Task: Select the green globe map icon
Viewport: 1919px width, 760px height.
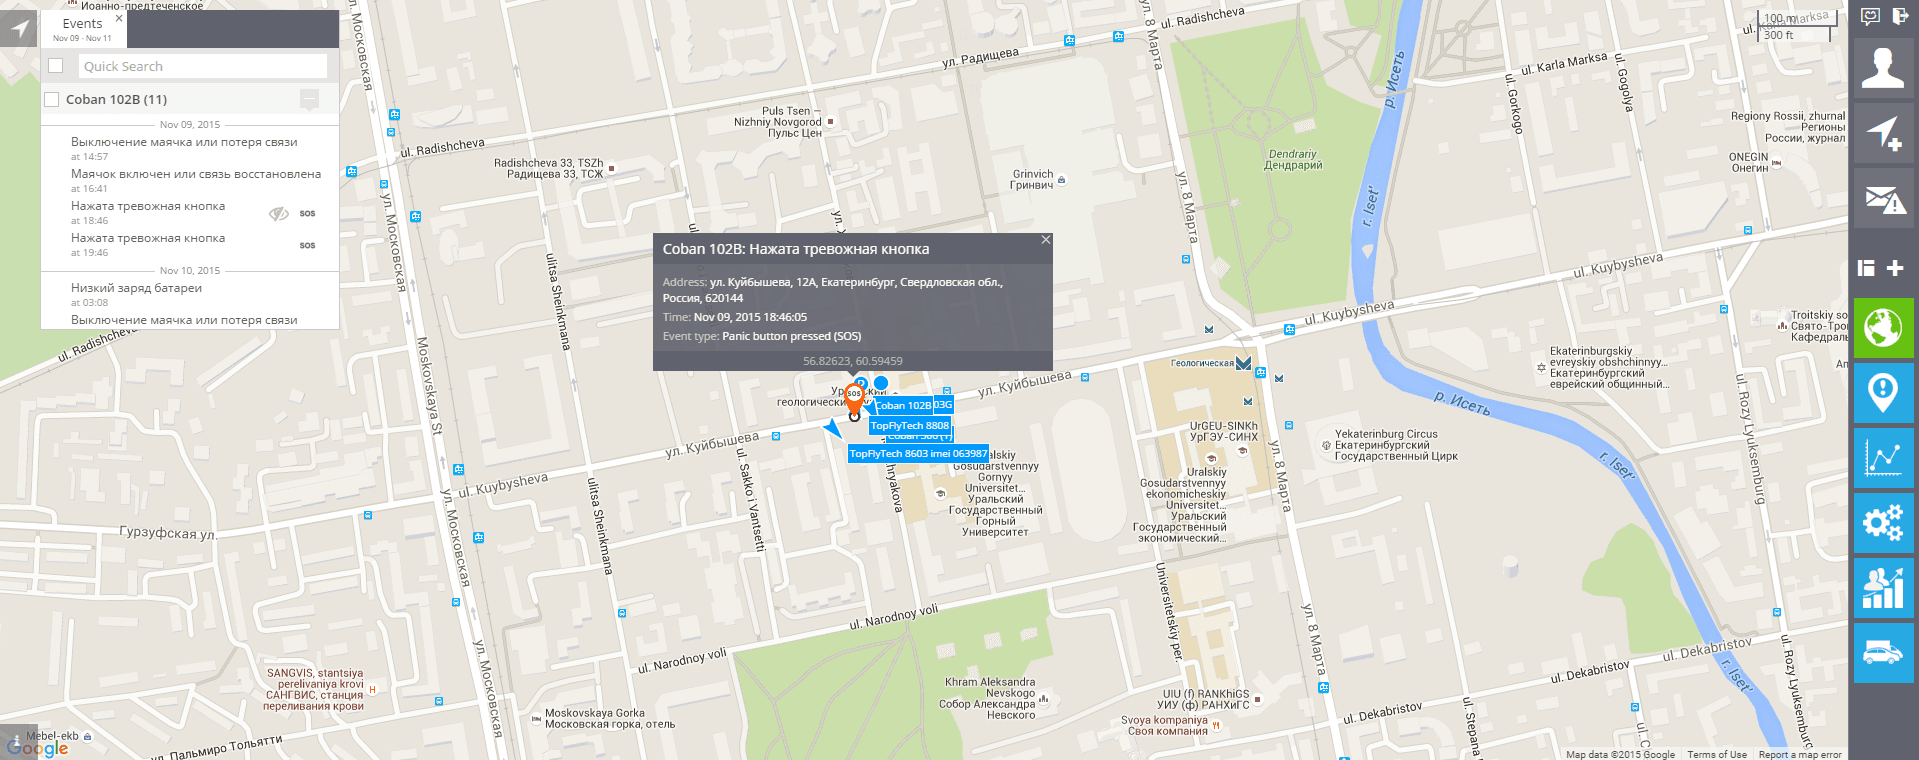Action: click(1883, 327)
